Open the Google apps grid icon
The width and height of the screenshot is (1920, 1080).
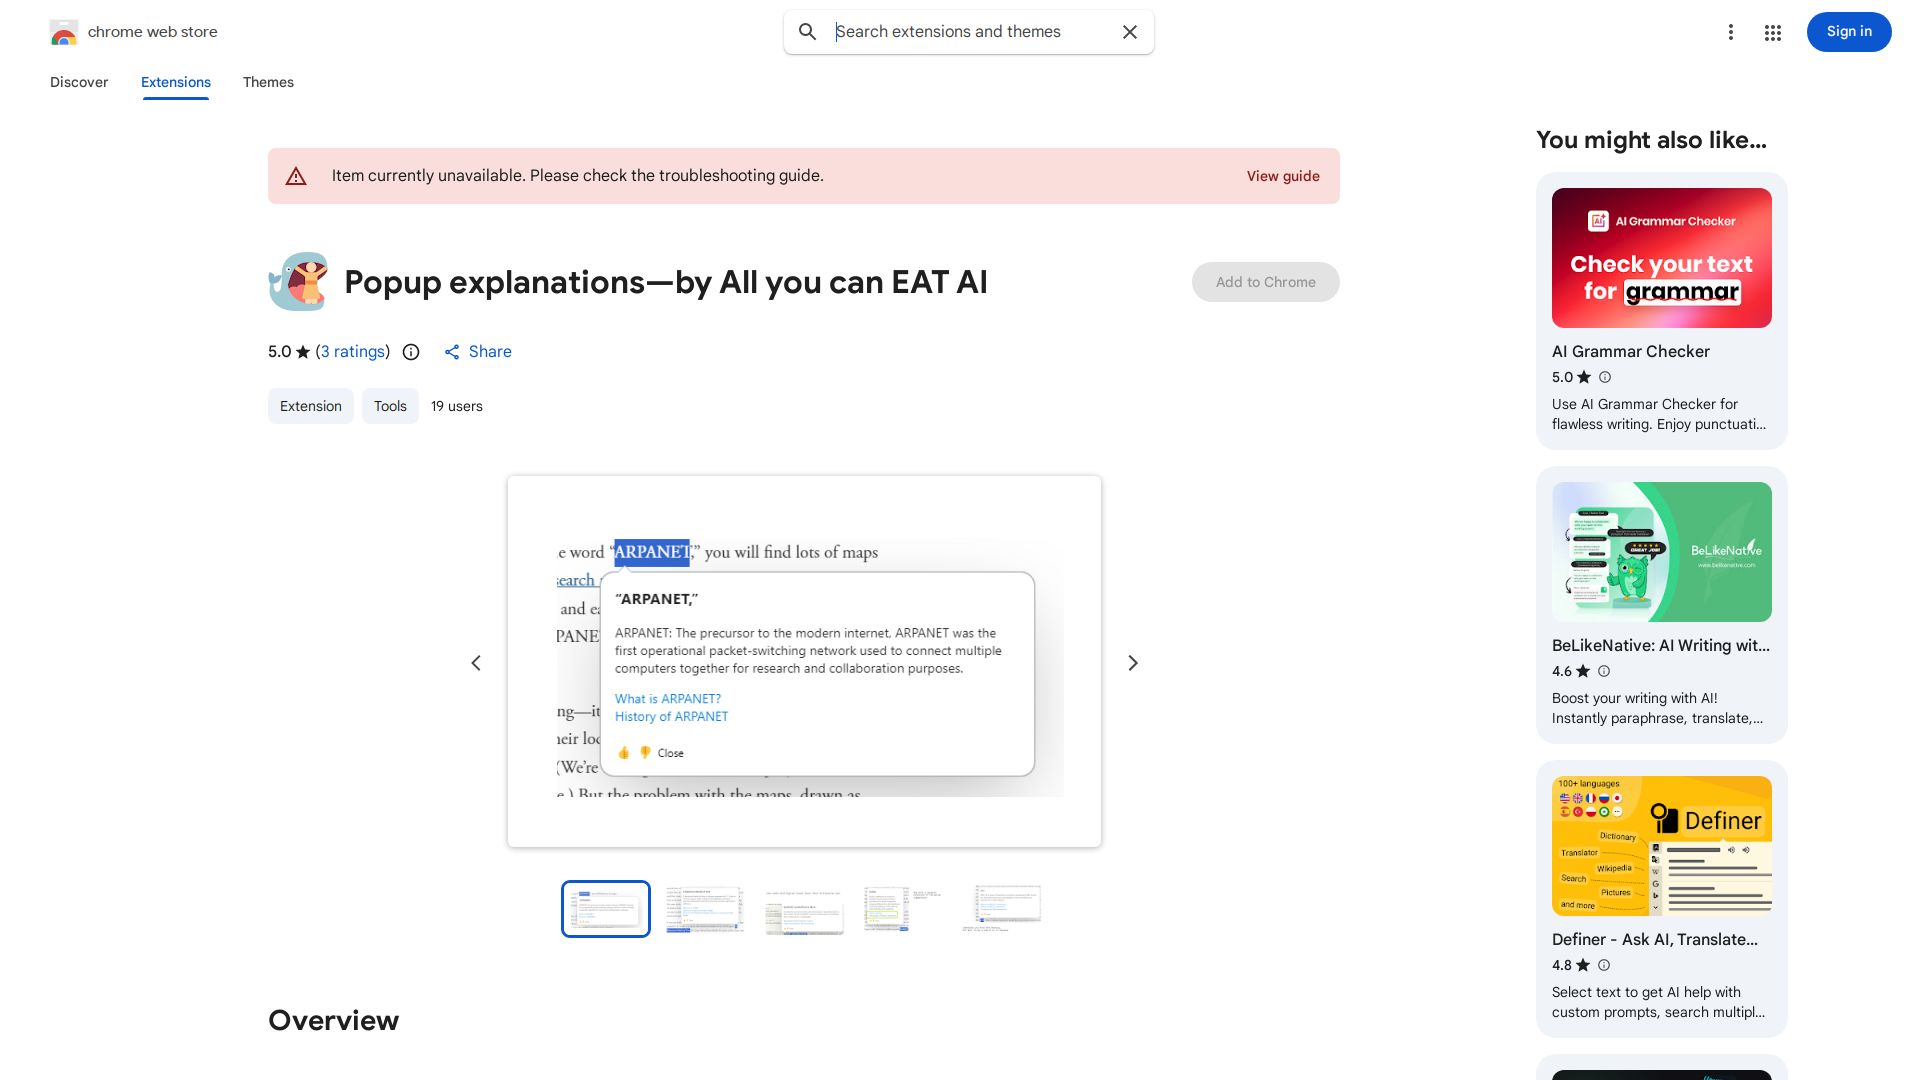tap(1773, 33)
